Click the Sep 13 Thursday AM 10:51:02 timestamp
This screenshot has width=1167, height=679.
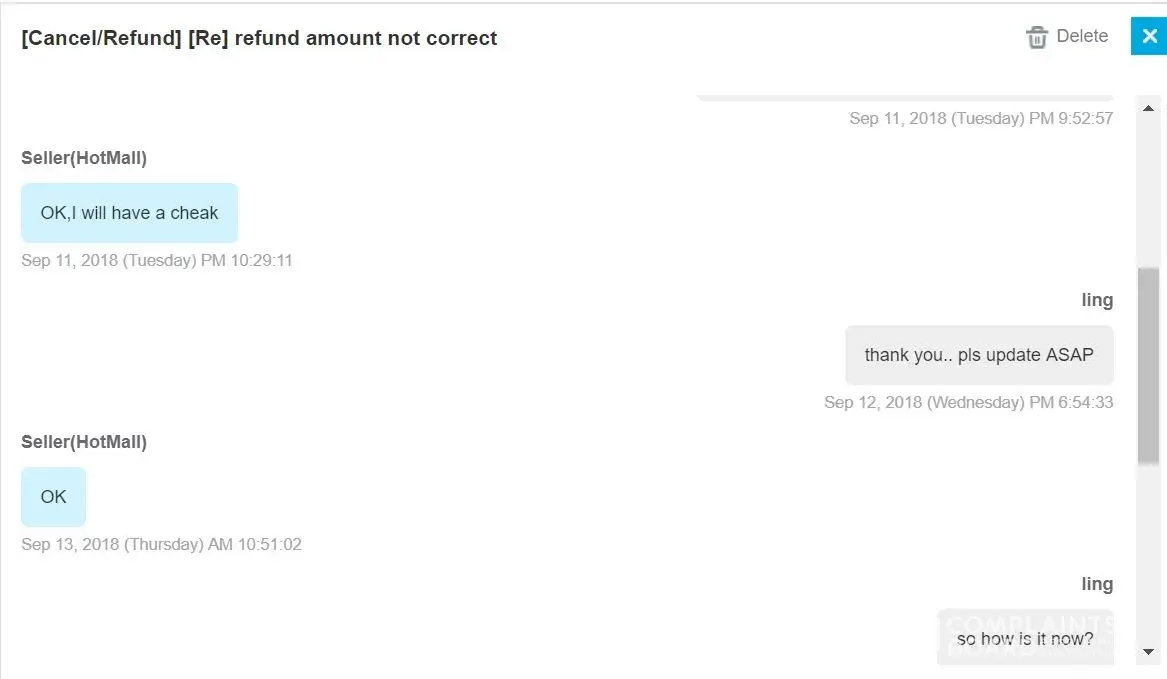161,545
